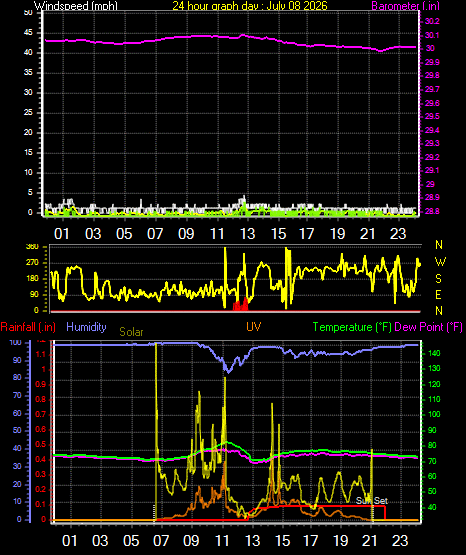466x555 pixels.
Task: Click the 'Temperature (°F)' legend label
Action: 352,327
